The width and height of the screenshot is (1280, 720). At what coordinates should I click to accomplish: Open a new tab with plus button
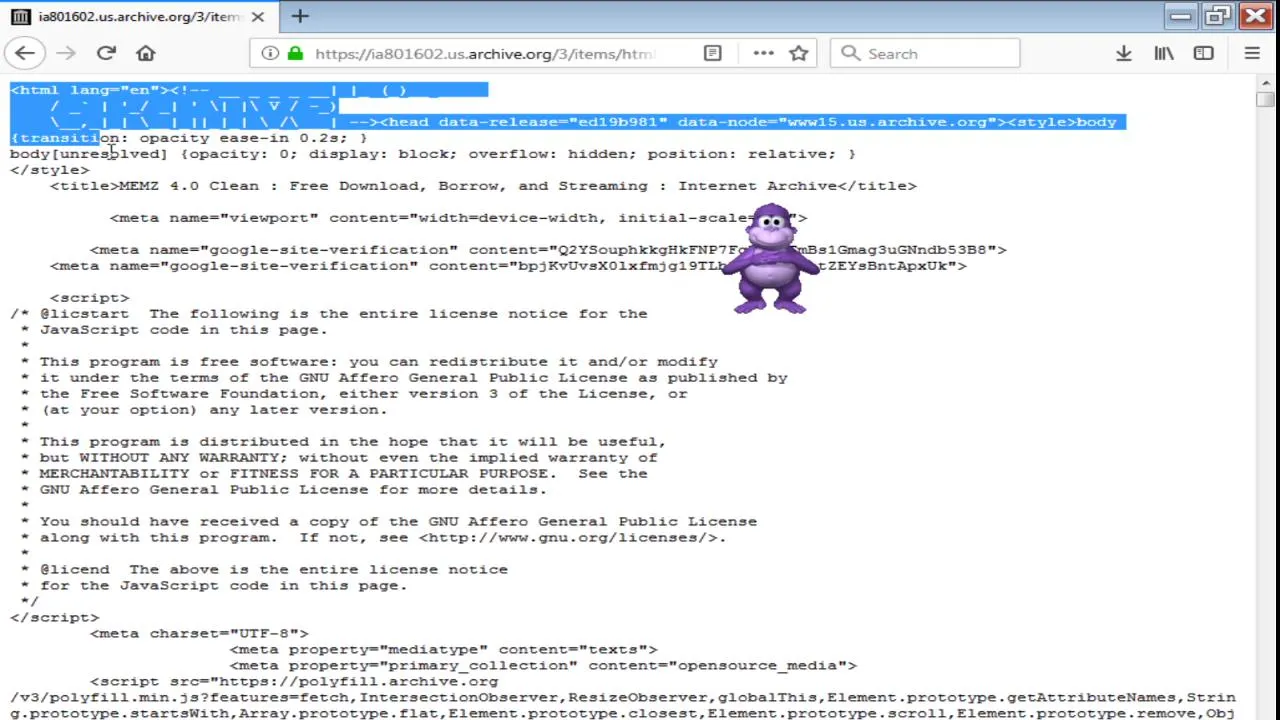point(300,16)
